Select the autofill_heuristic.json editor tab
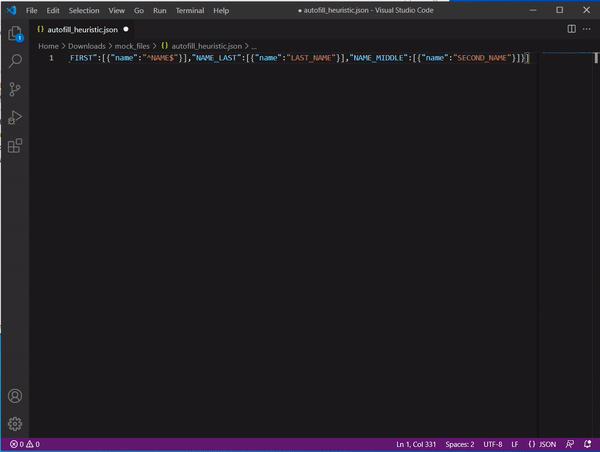600x452 pixels. coord(82,29)
